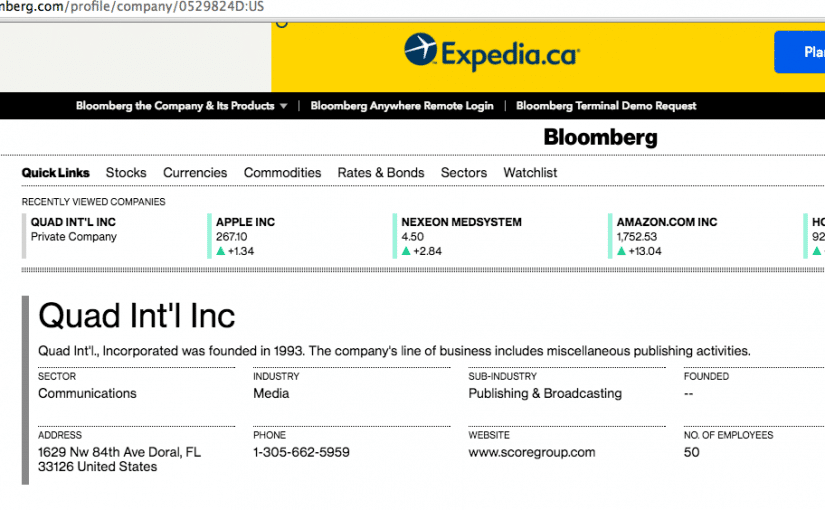
Task: Visit the www.scoregroup.com website link
Action: point(532,452)
